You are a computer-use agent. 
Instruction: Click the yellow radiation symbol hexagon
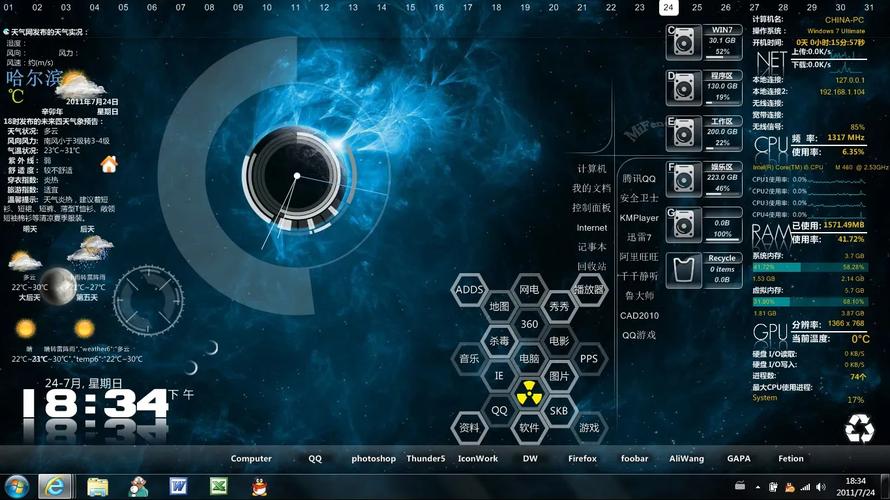coord(529,393)
